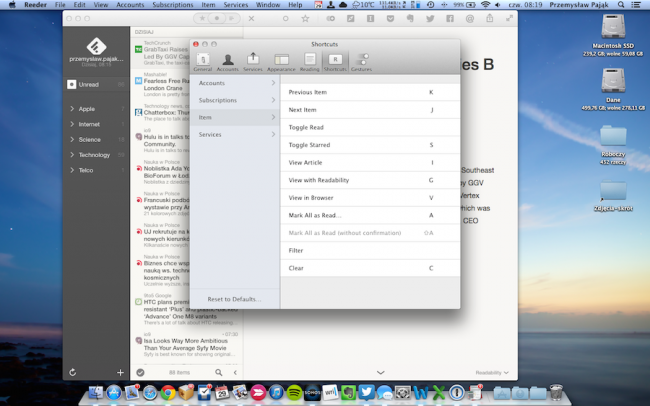The width and height of the screenshot is (650, 406).
Task: Open Spotify from the dock
Action: click(294, 391)
